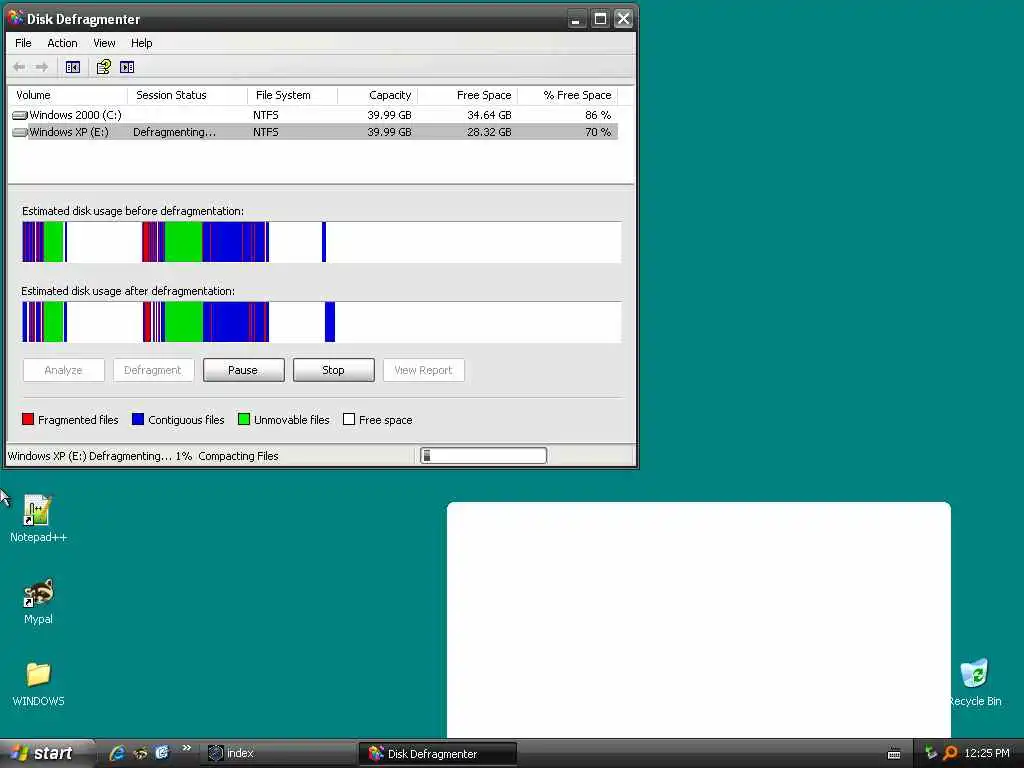
Task: Switch to the index taskbar window
Action: 278,754
